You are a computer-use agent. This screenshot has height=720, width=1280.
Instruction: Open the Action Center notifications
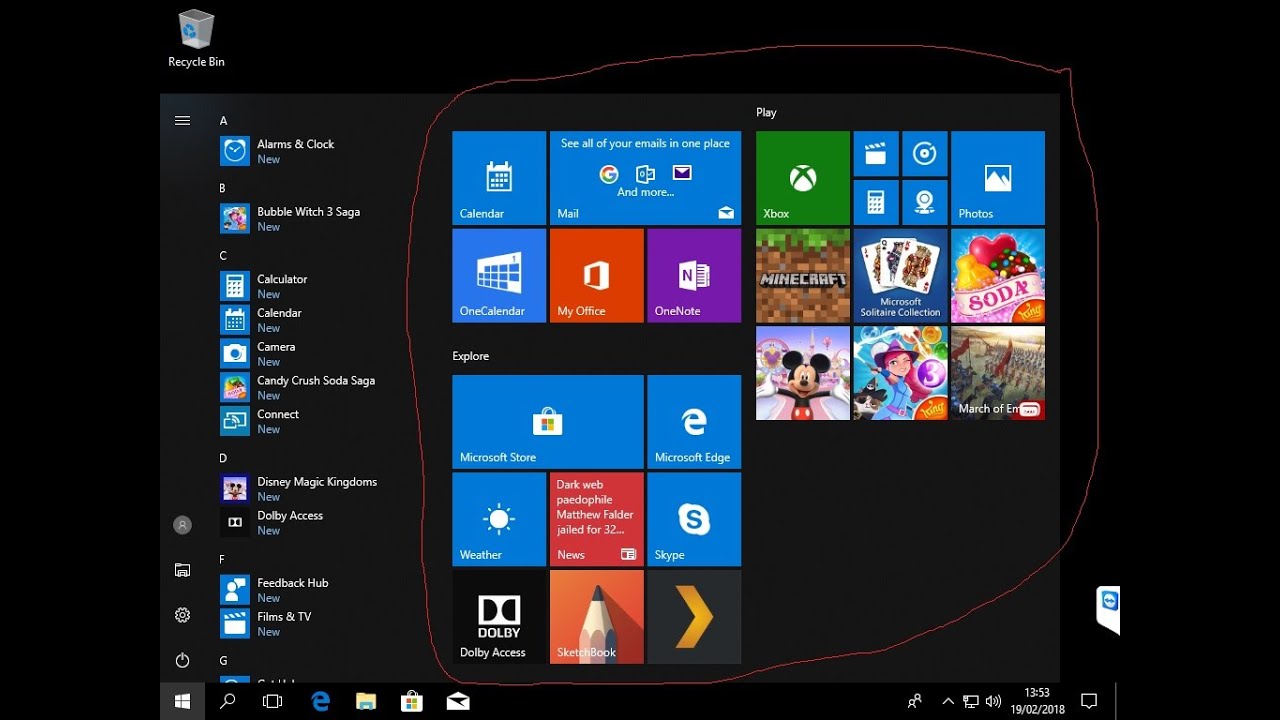pos(1090,702)
